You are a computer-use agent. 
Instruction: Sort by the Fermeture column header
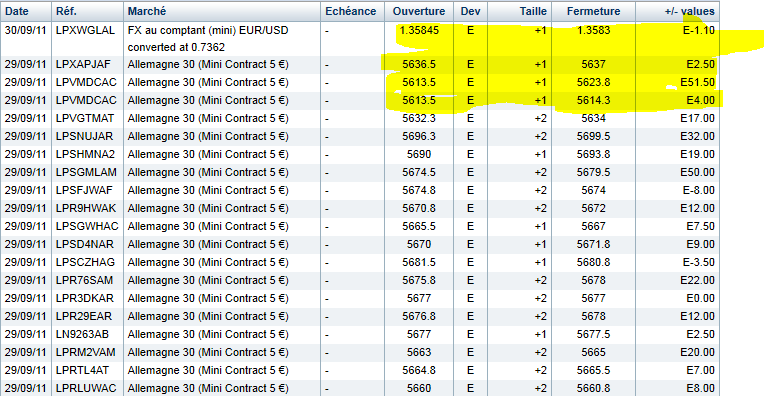[593, 11]
